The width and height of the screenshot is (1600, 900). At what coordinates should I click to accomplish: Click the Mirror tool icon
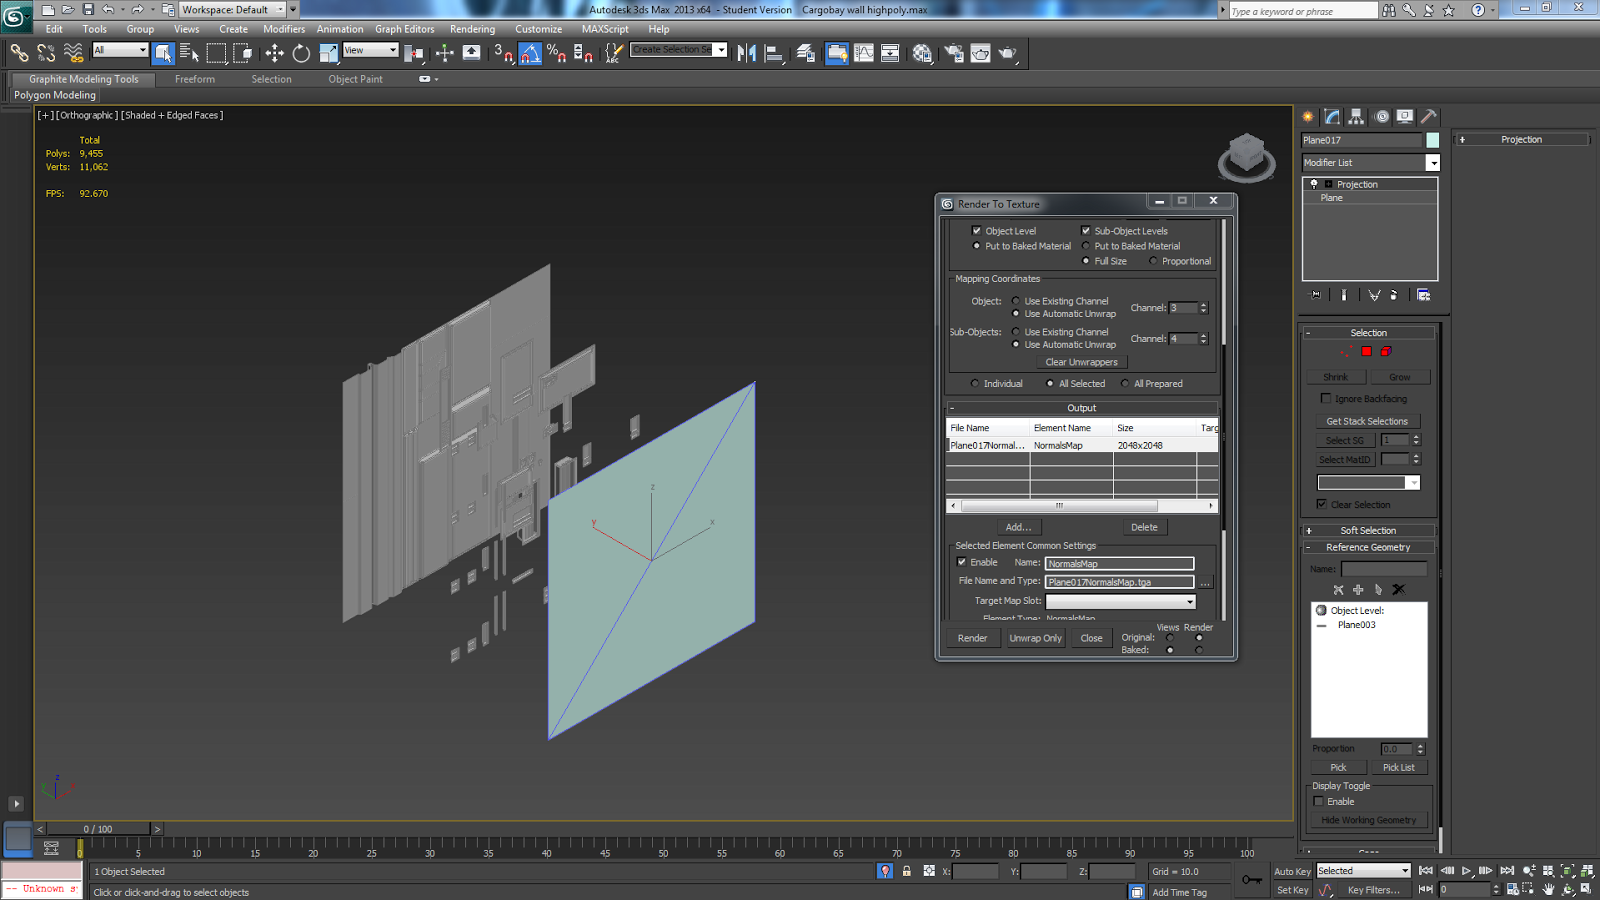point(746,53)
